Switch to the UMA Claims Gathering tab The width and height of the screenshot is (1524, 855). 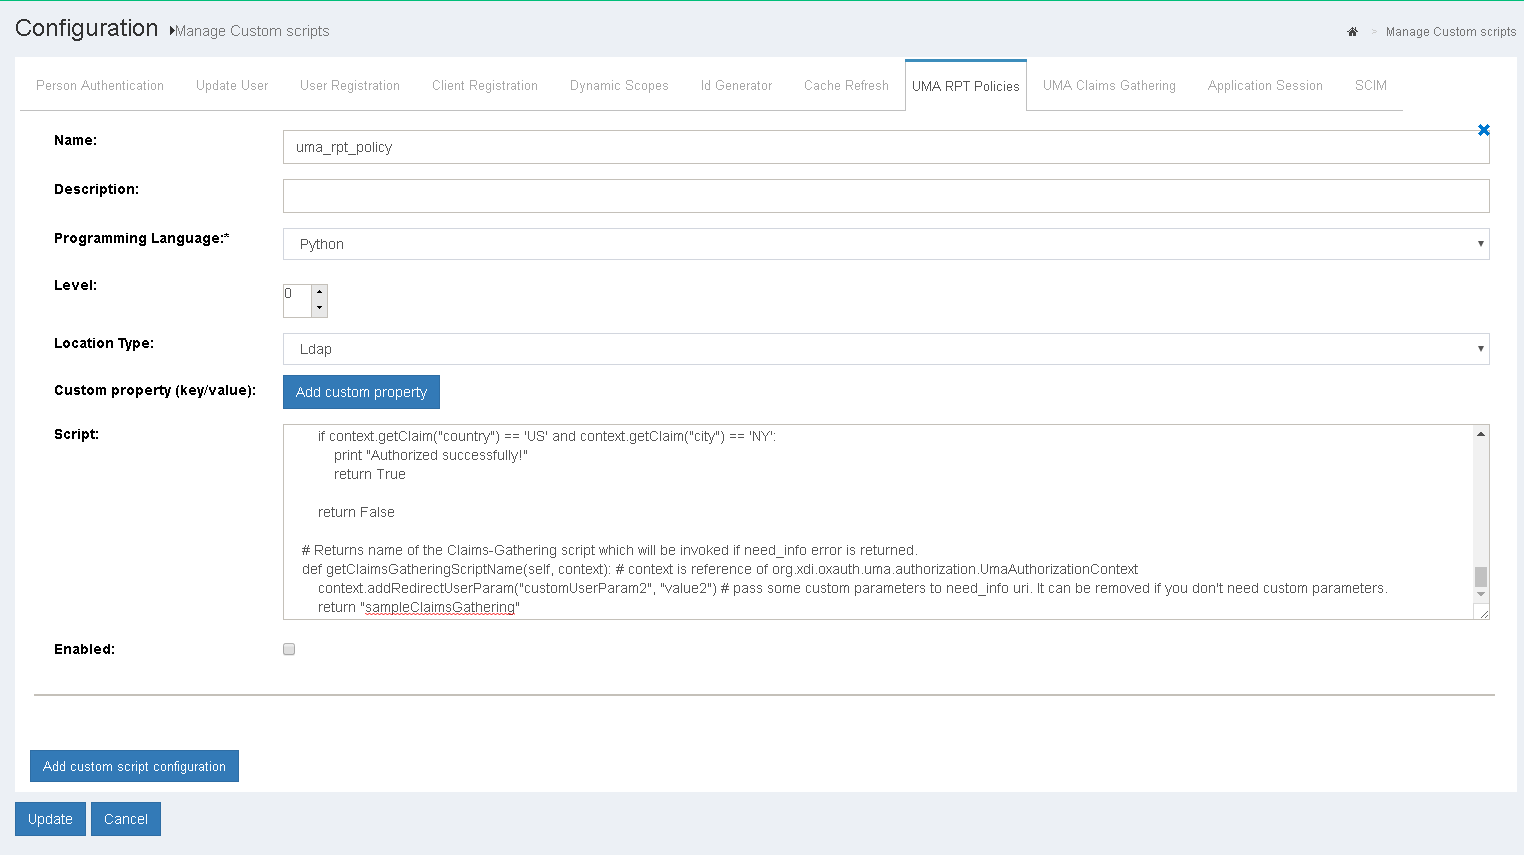(1108, 85)
